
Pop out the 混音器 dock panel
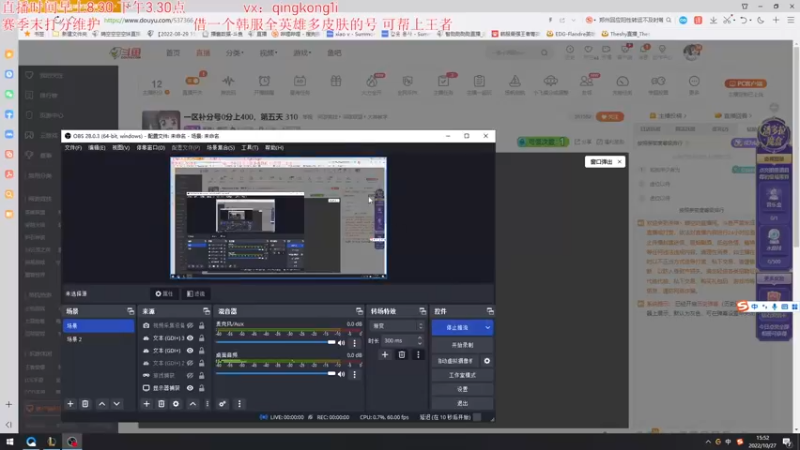point(359,311)
